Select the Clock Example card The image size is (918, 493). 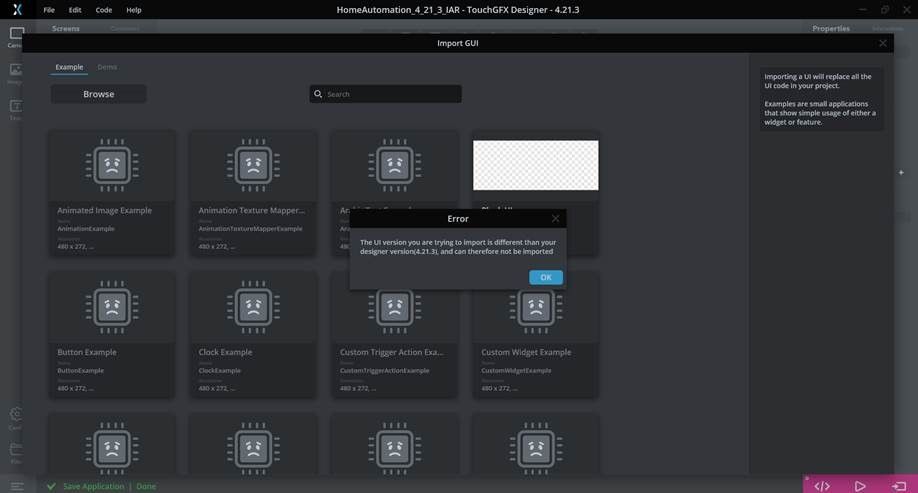[x=253, y=335]
